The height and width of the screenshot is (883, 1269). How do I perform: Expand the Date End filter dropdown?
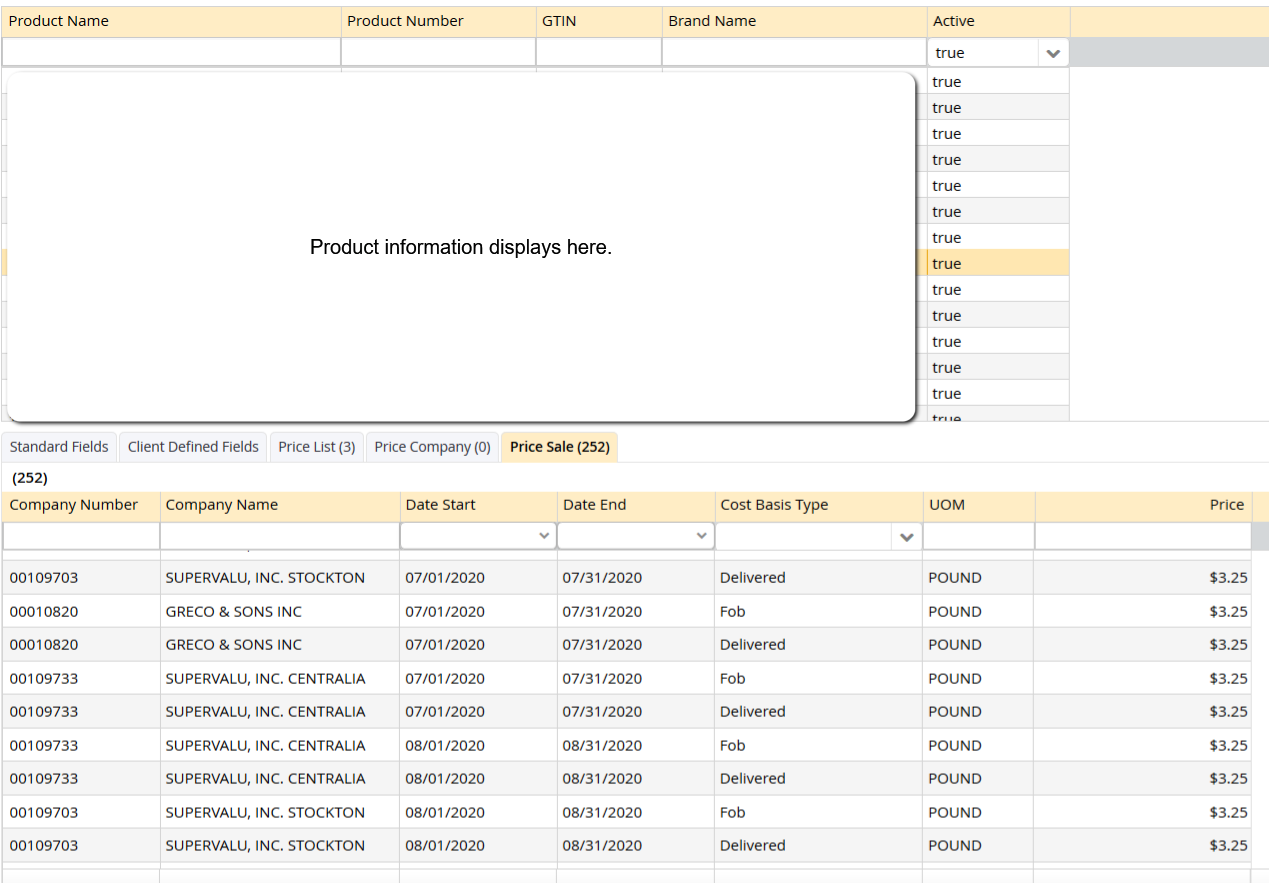pos(701,536)
